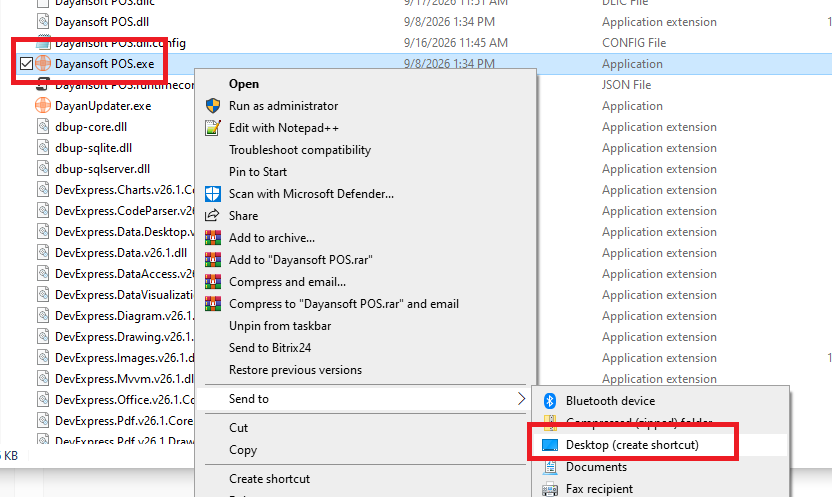This screenshot has width=832, height=497.
Task: Click the CONFIG File type cell
Action: tap(634, 43)
